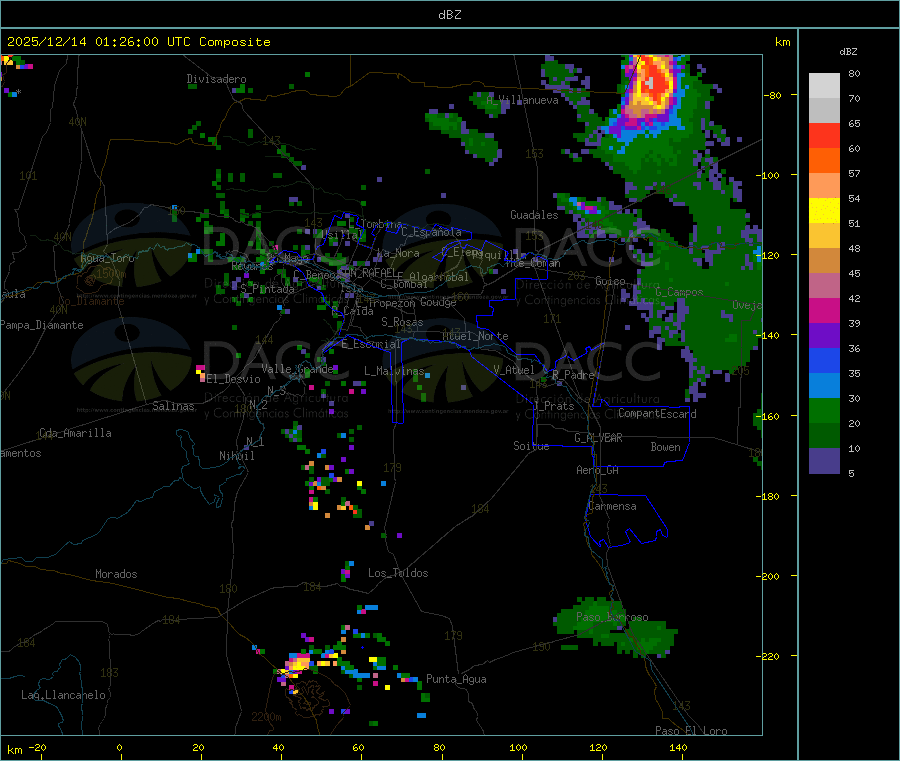This screenshot has height=761, width=900.
Task: Click the intense red storm core at top
Action: [649, 82]
